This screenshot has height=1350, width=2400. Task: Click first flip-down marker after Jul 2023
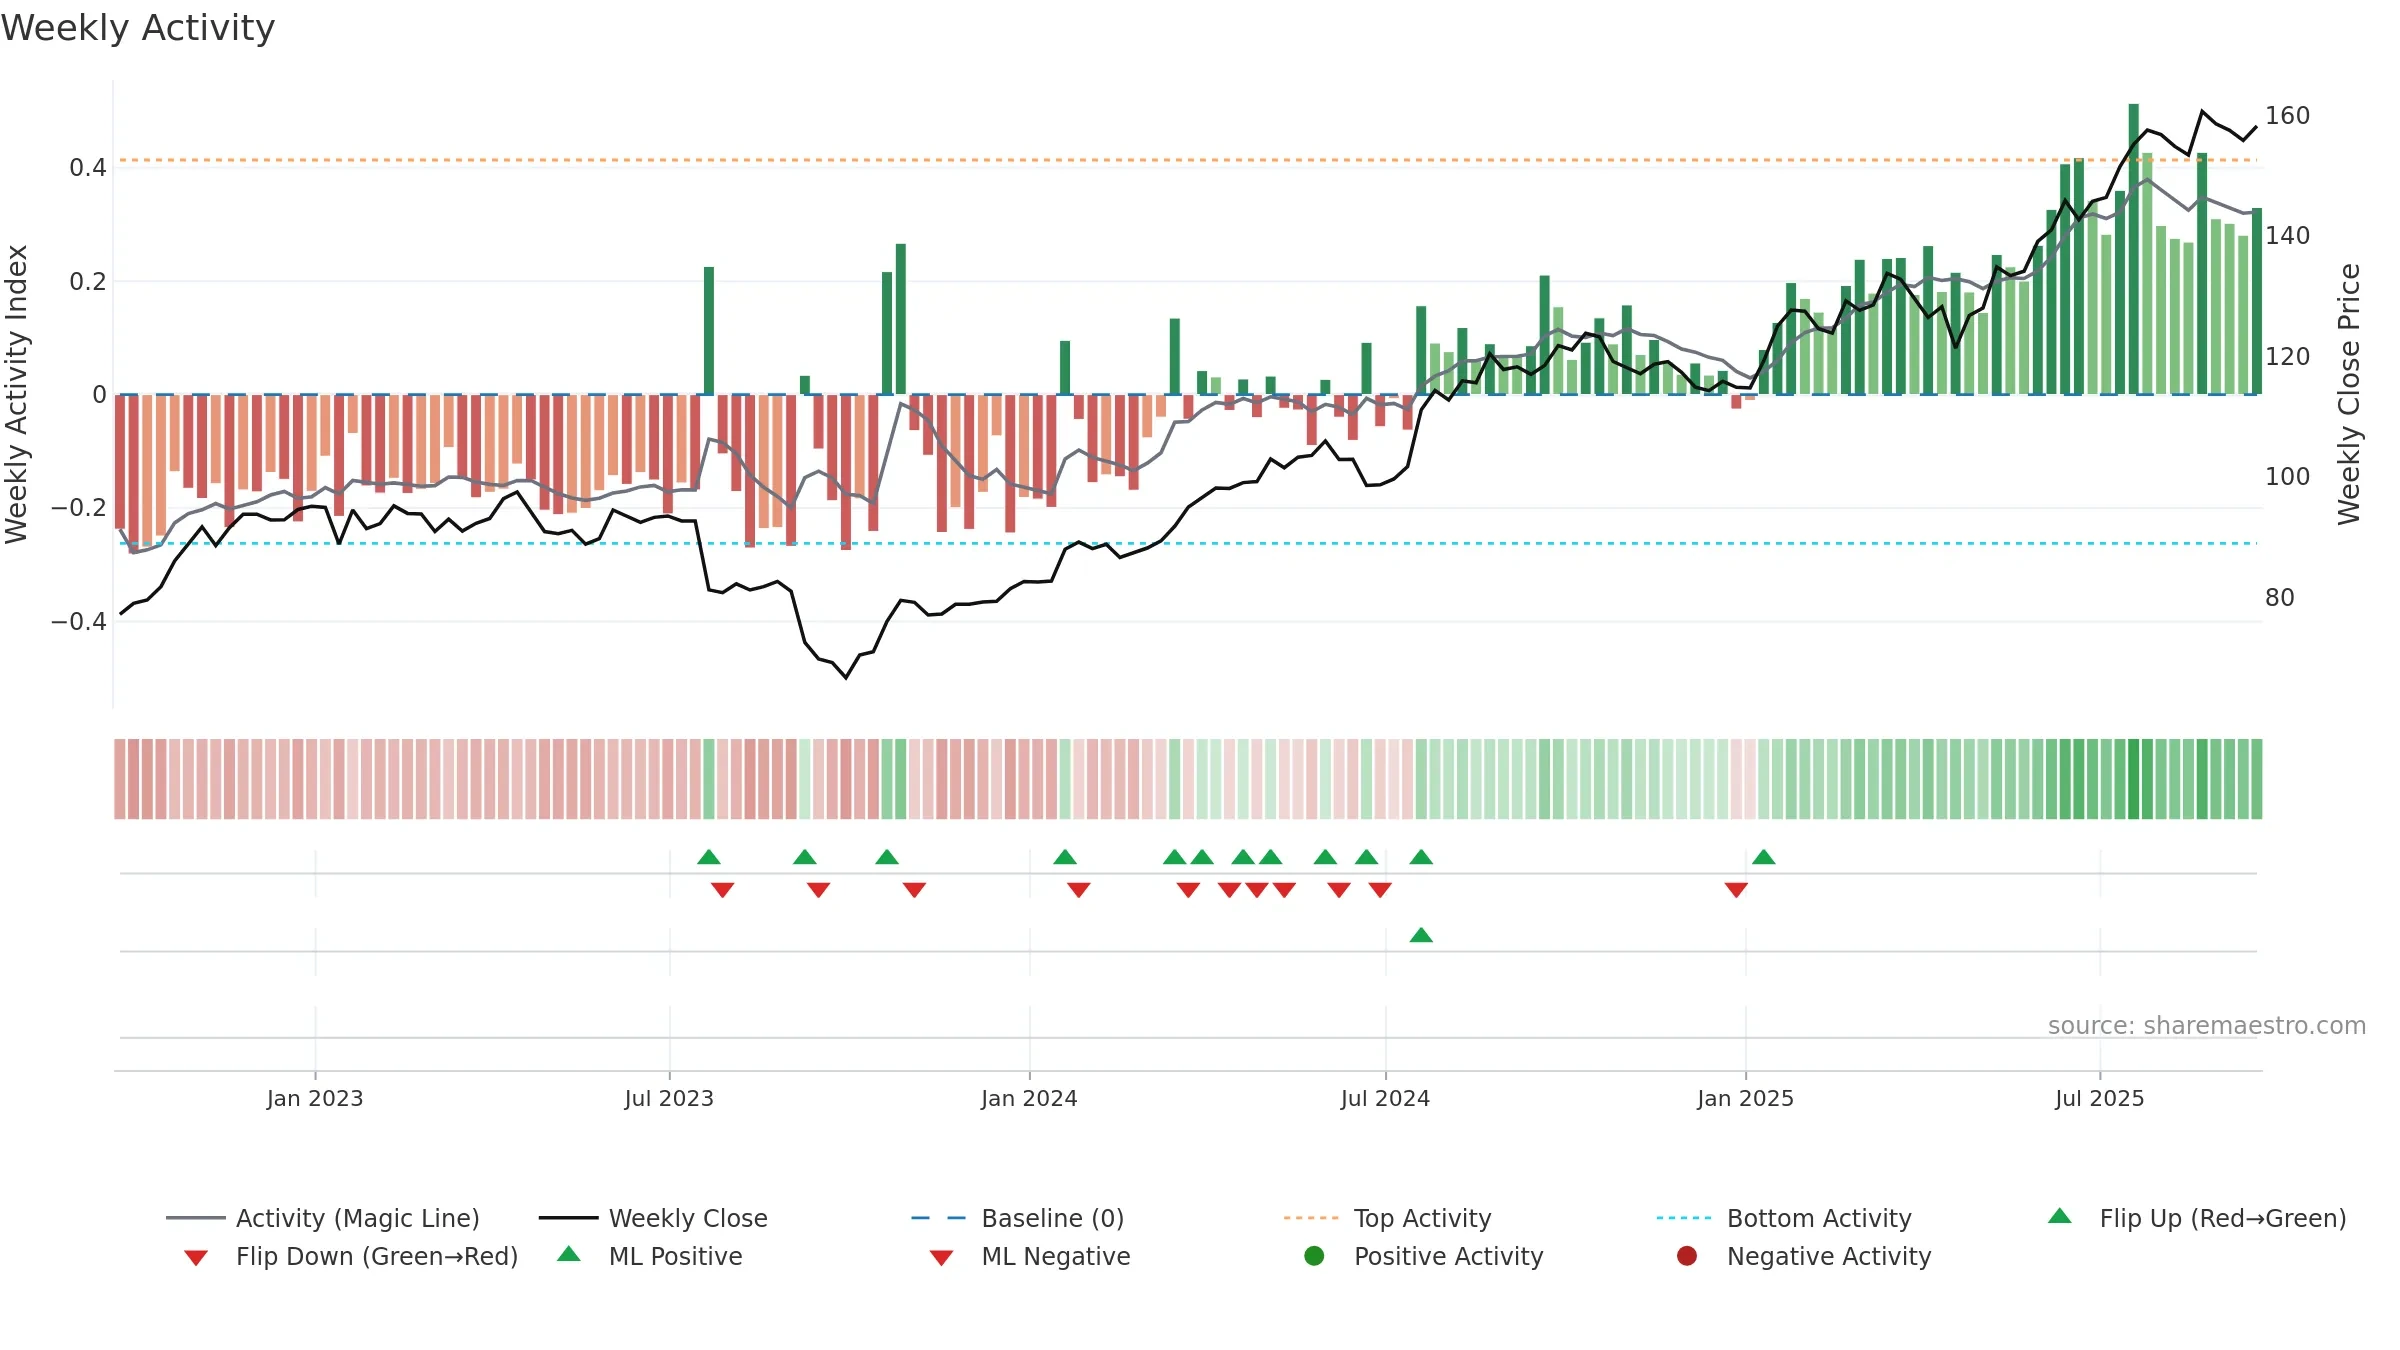point(723,890)
